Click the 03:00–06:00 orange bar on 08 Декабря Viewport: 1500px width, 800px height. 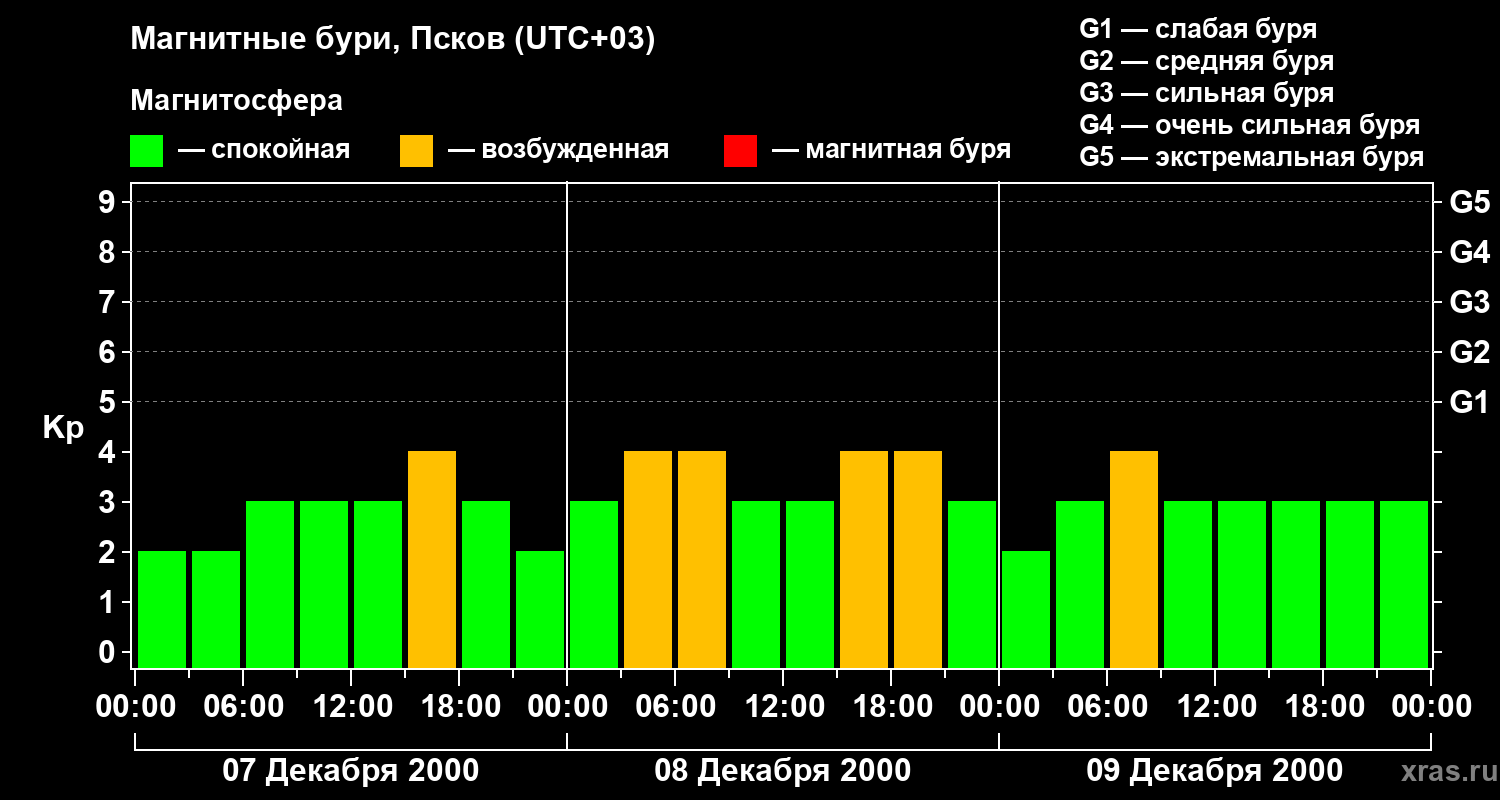(x=648, y=559)
